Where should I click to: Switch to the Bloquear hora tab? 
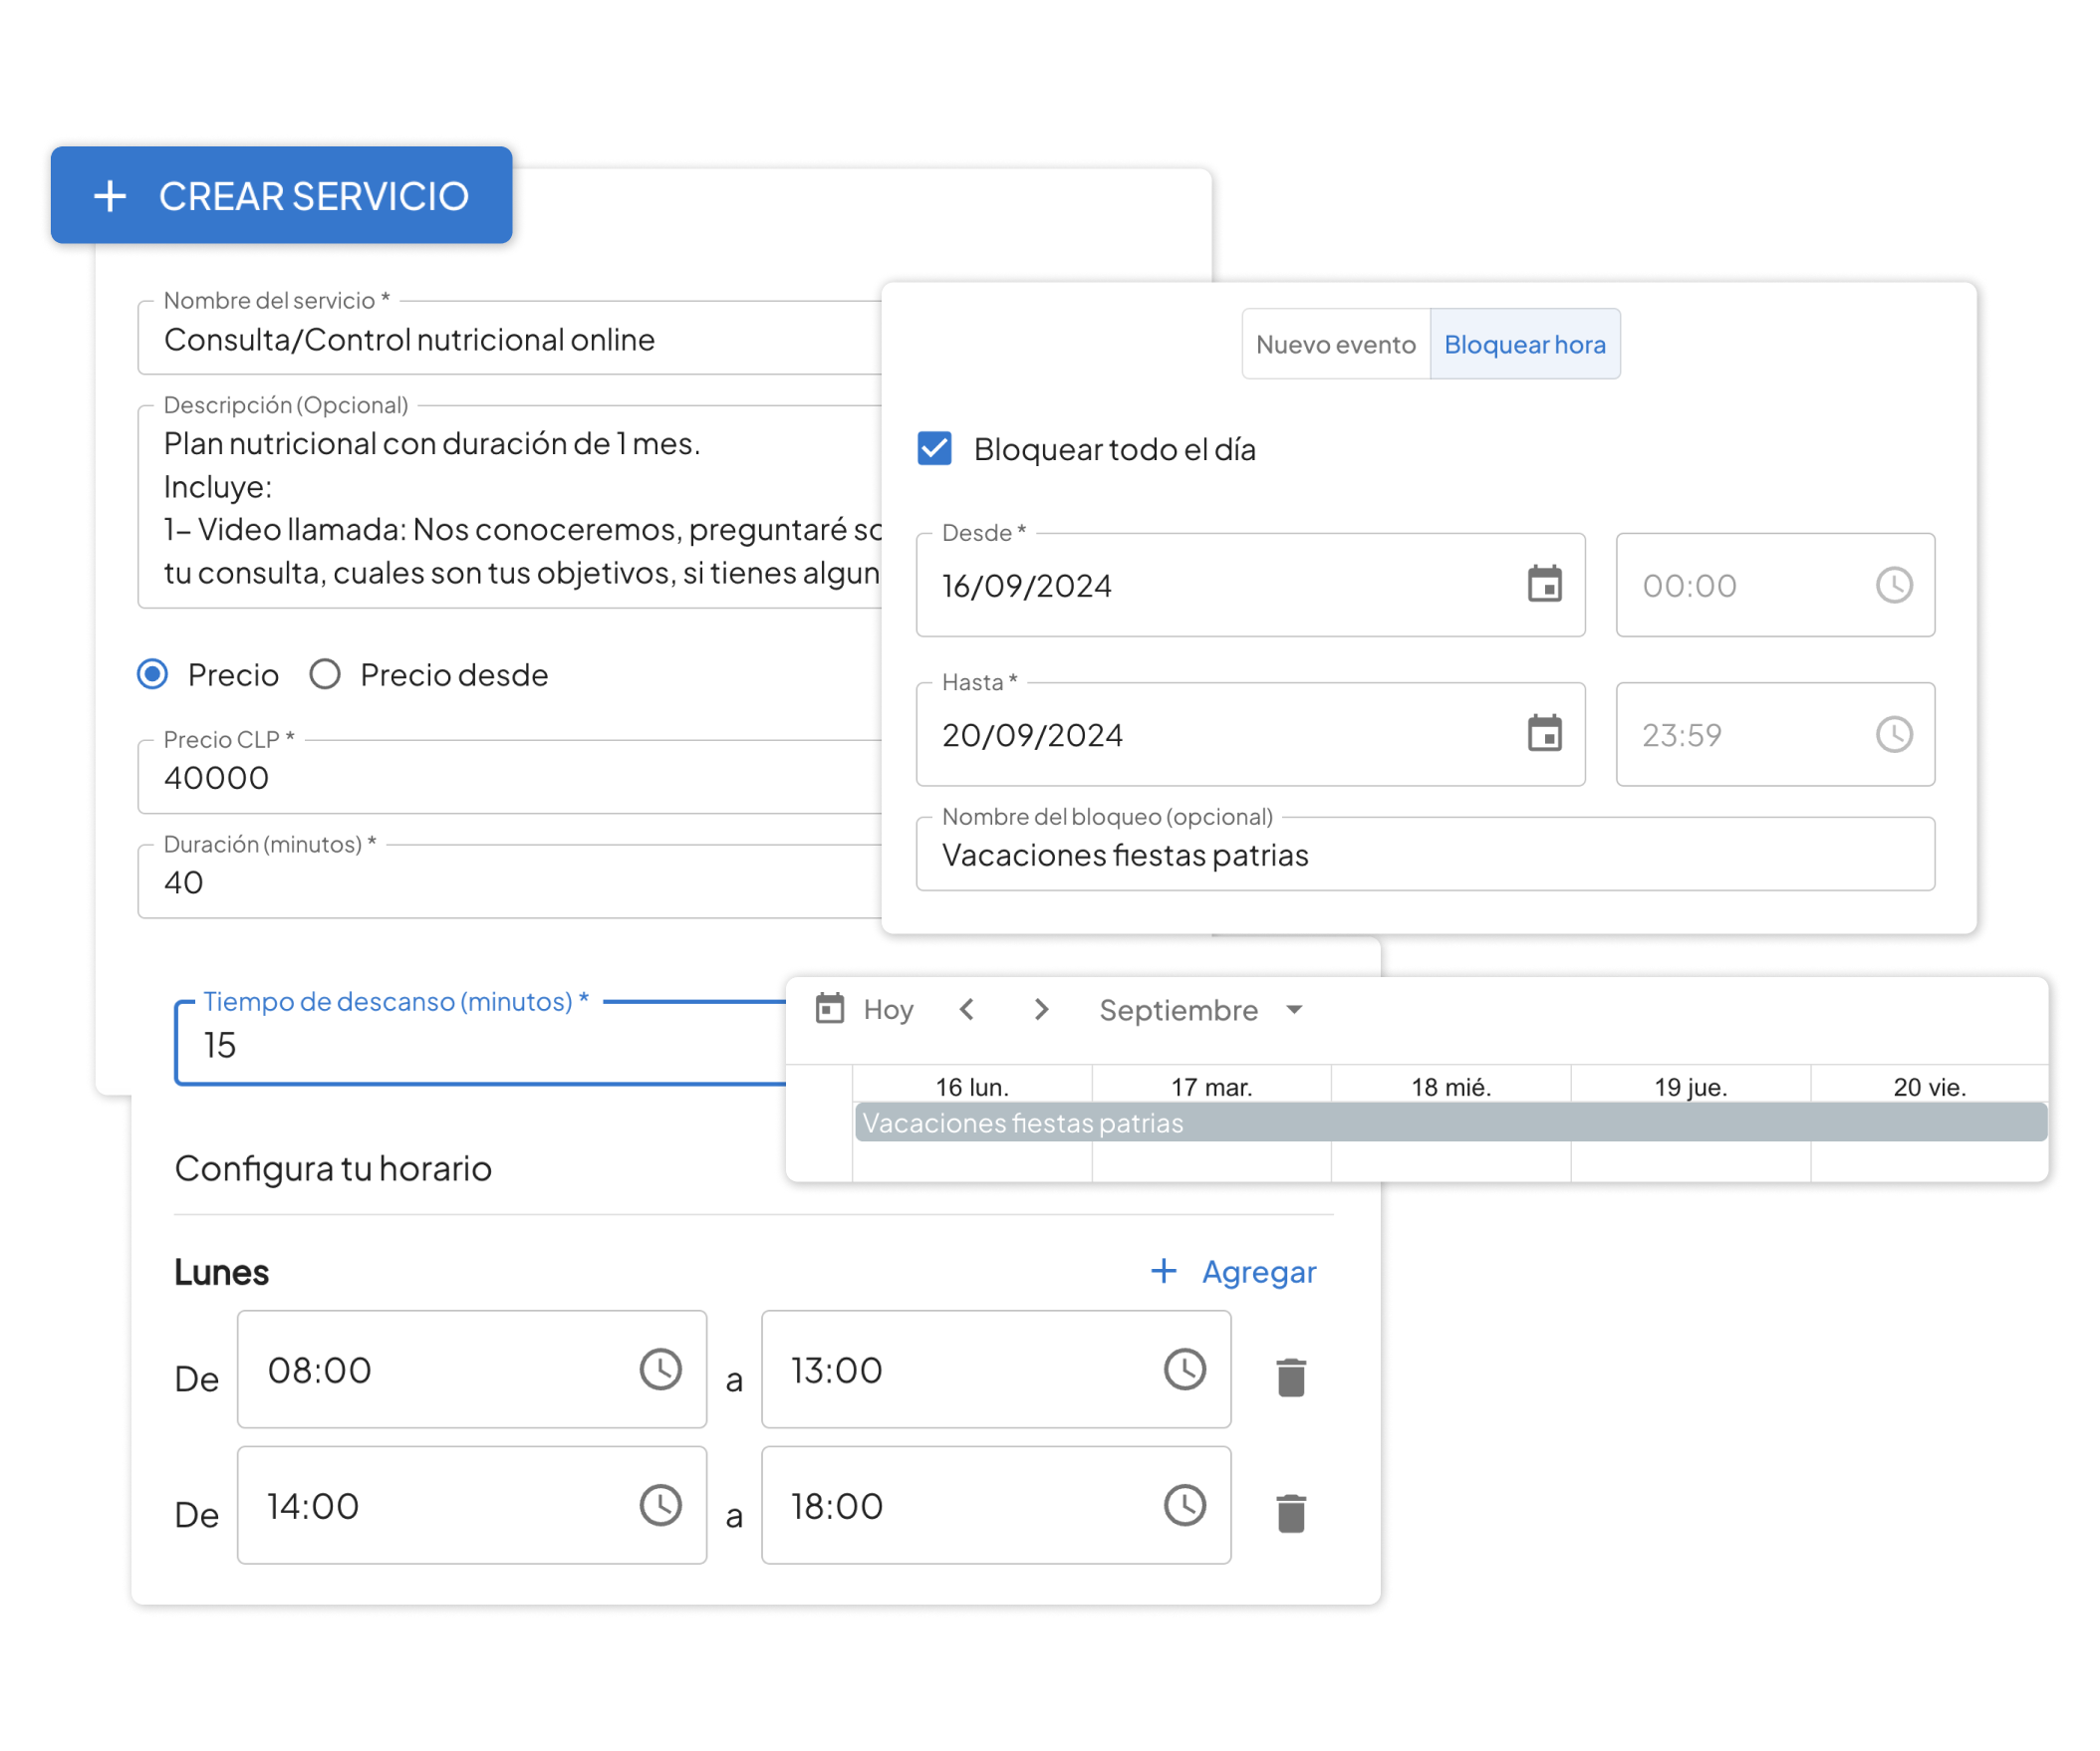click(1525, 343)
